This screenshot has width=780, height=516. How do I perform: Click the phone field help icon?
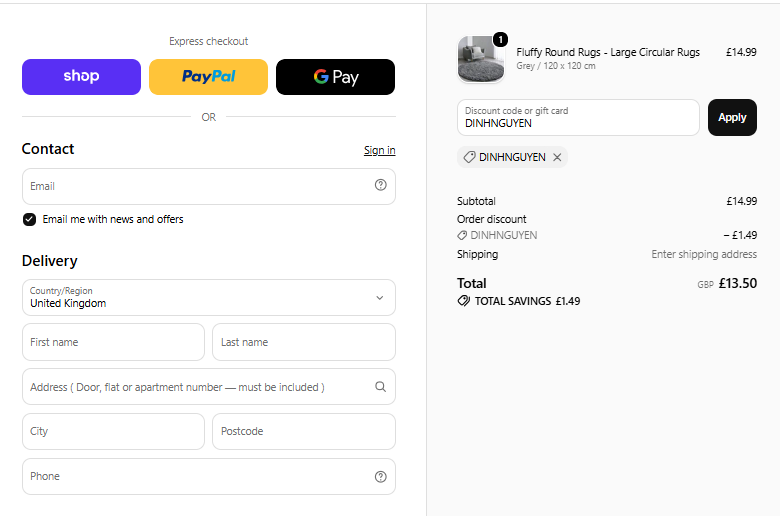tap(381, 477)
